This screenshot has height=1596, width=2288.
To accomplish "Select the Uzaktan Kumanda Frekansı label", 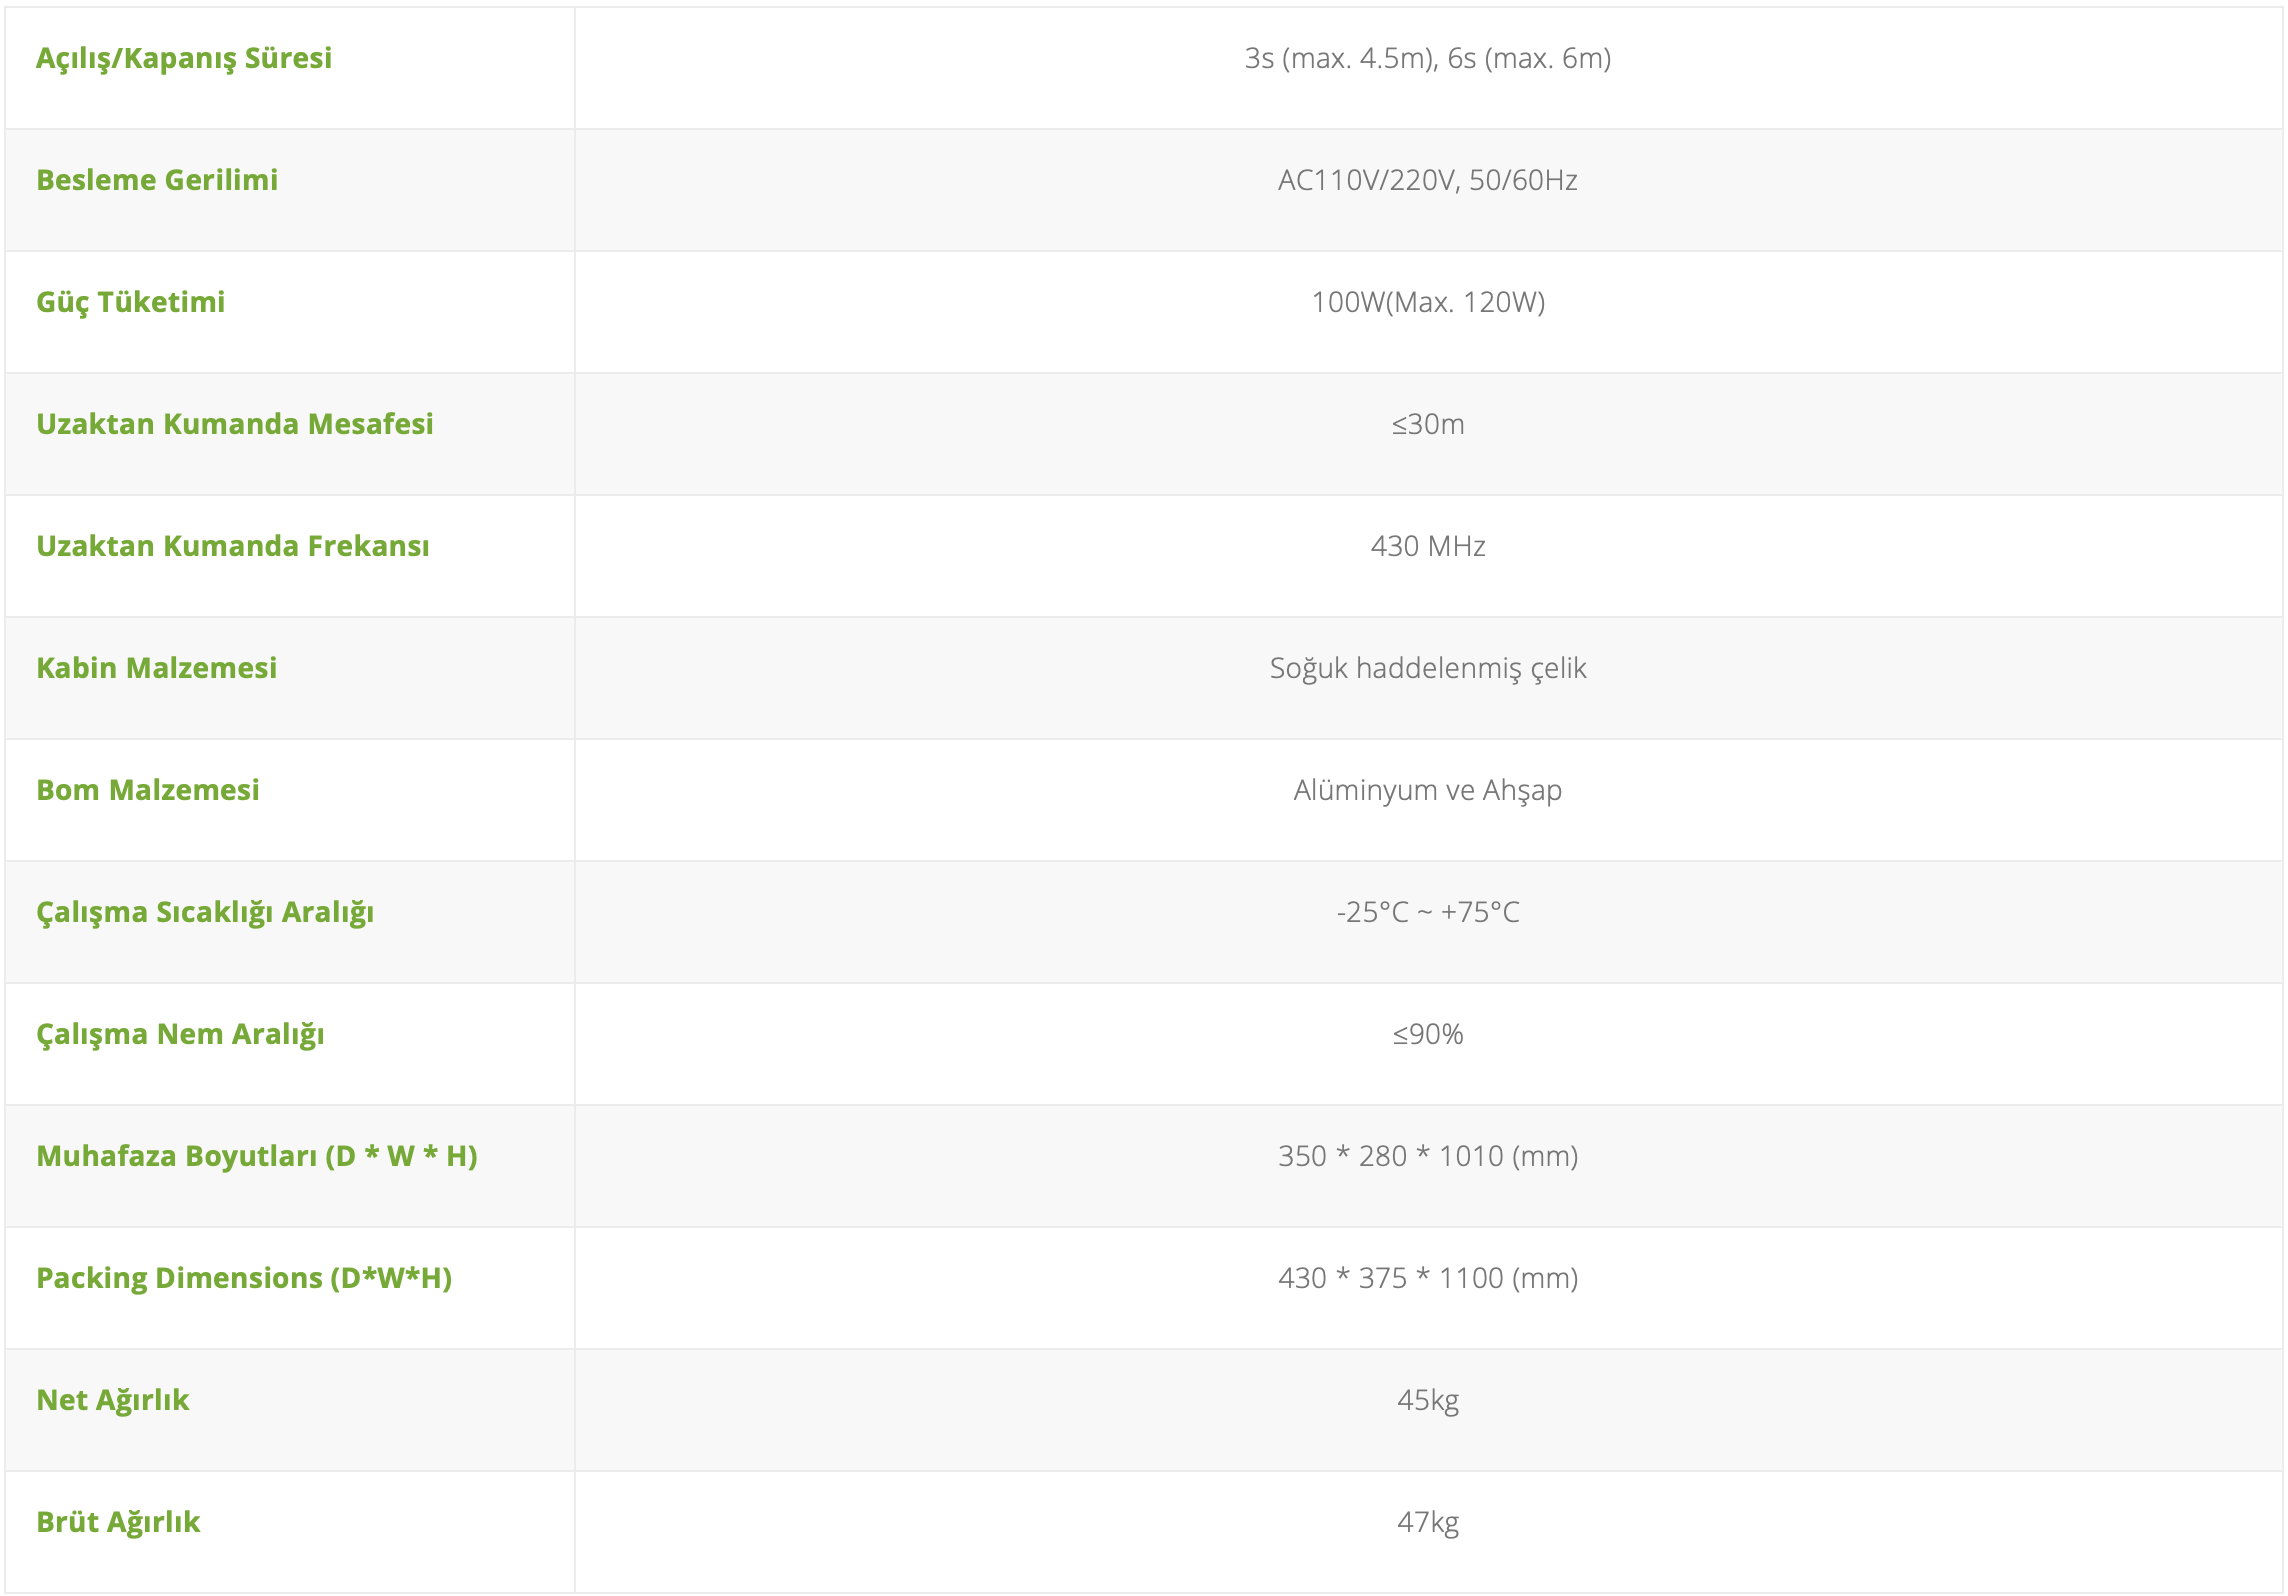I will coord(233,546).
